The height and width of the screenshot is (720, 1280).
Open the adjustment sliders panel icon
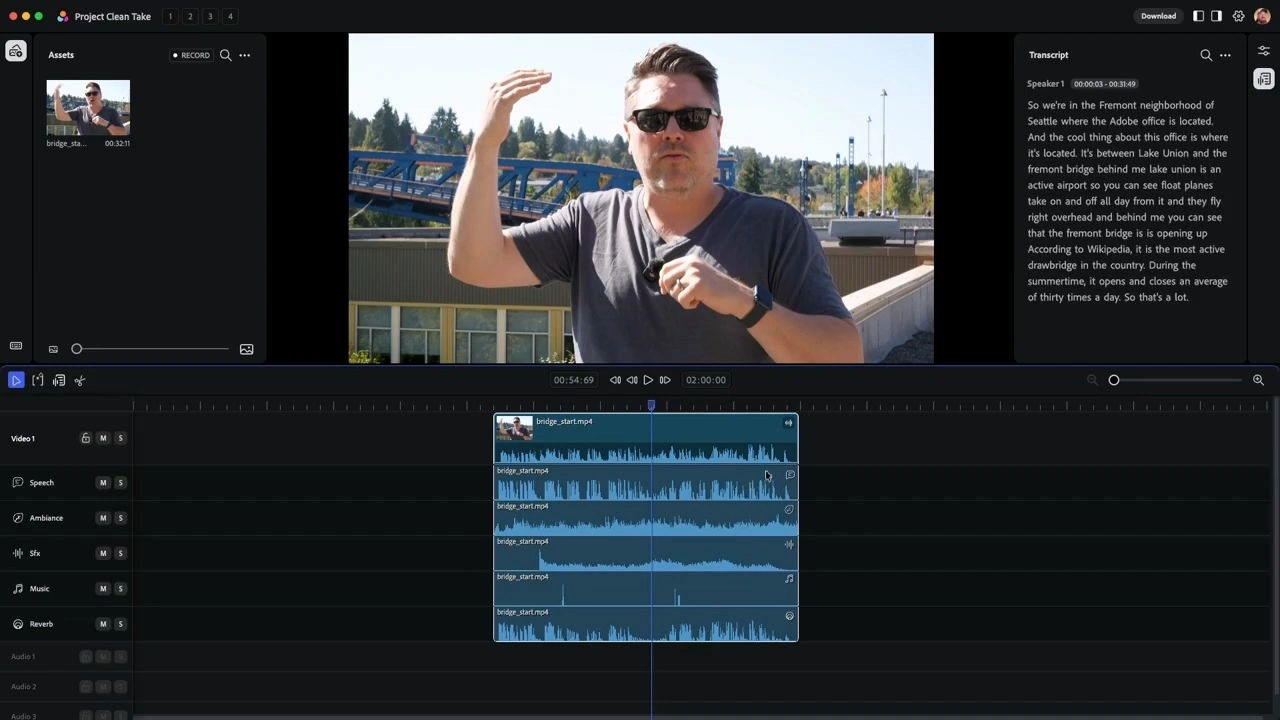[x=1264, y=51]
